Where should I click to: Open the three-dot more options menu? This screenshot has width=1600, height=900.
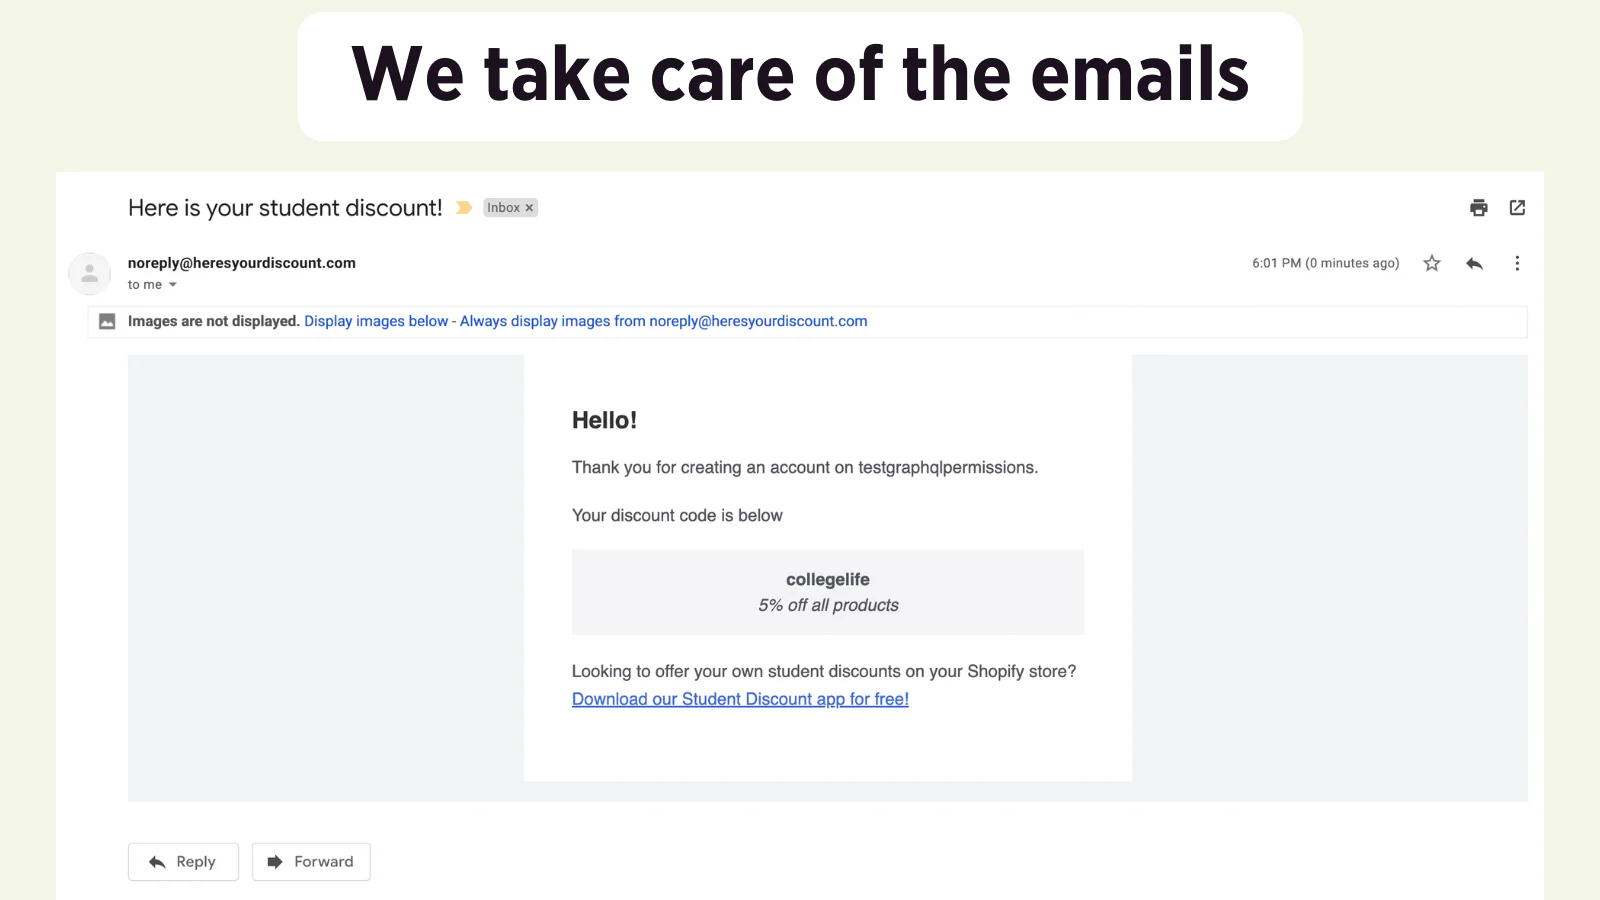pyautogui.click(x=1517, y=263)
